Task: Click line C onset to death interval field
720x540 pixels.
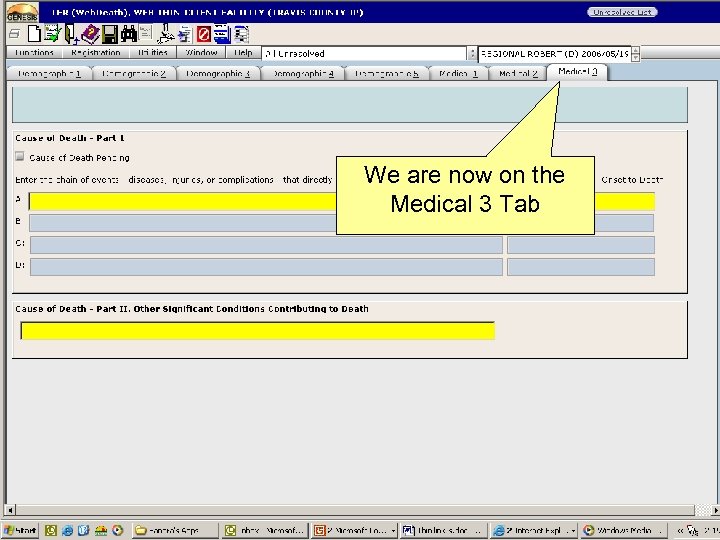Action: [581, 245]
